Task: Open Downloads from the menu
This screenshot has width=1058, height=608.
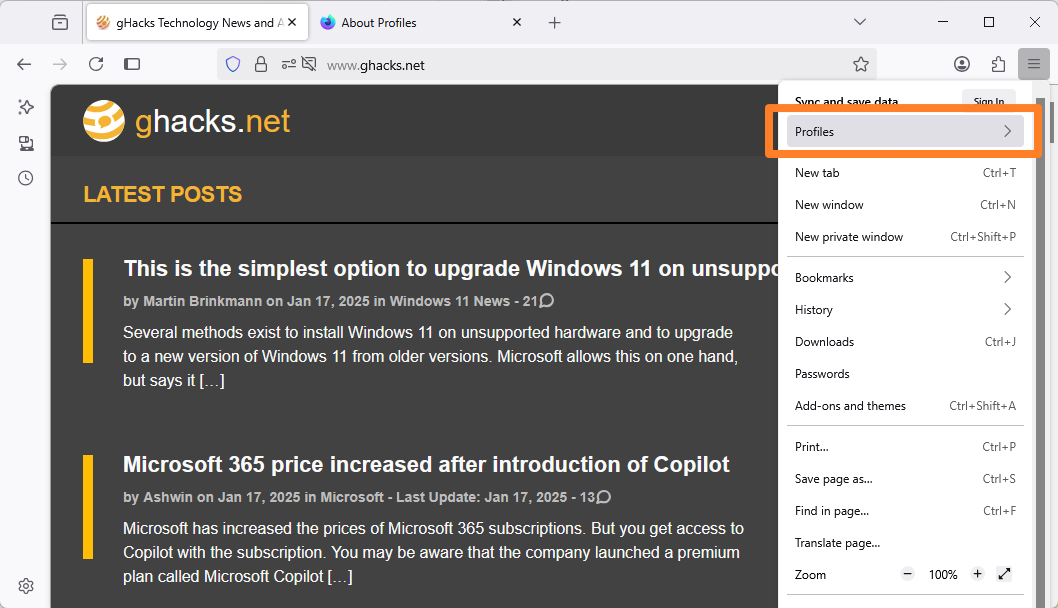Action: [905, 341]
